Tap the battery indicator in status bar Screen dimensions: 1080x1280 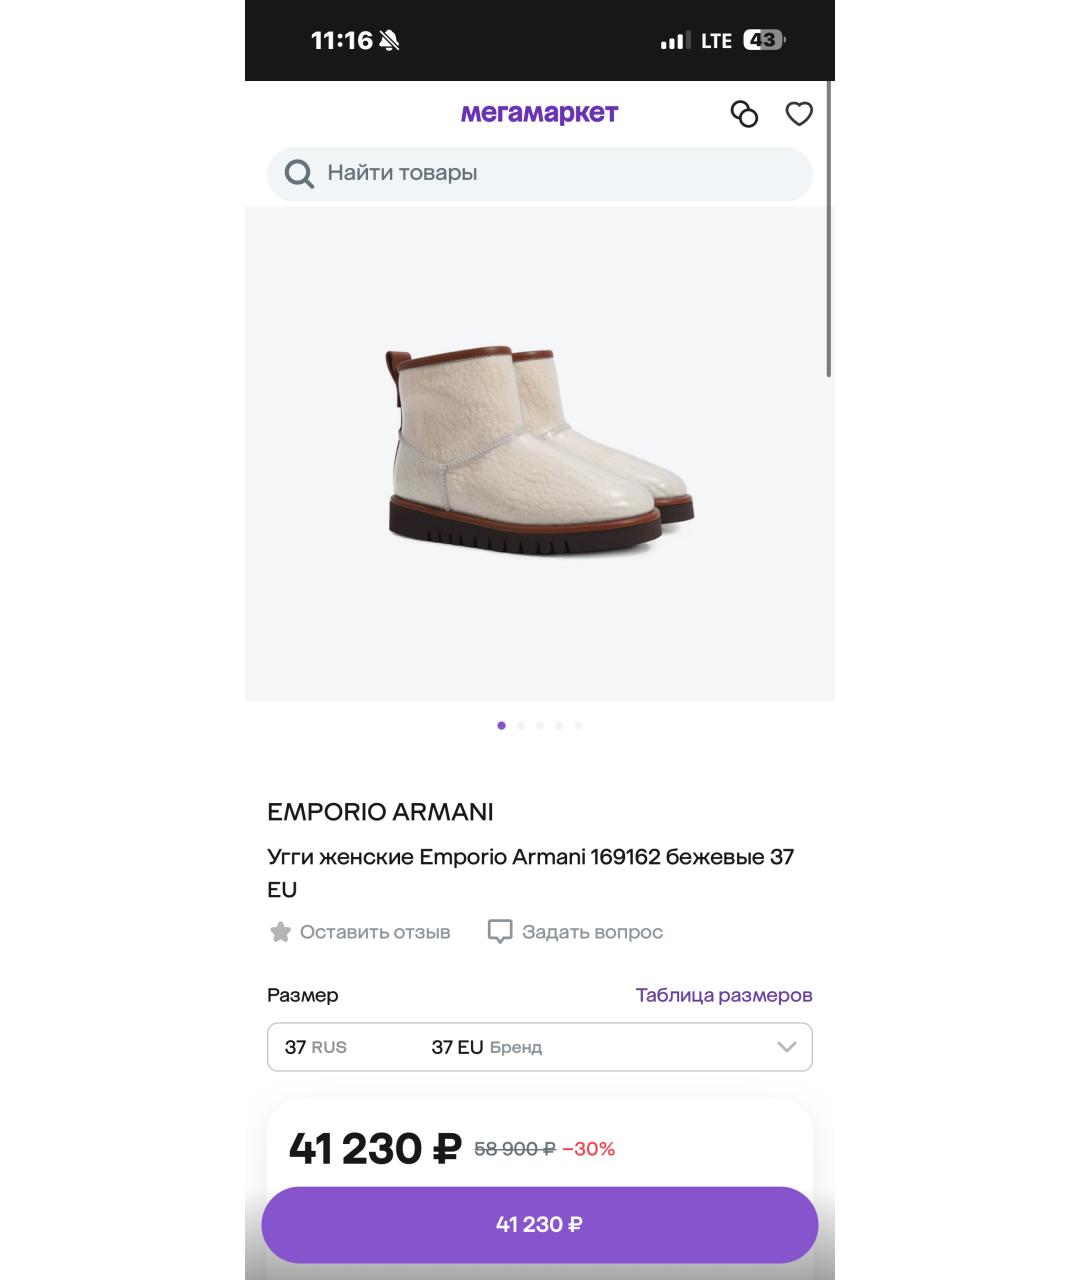[763, 41]
